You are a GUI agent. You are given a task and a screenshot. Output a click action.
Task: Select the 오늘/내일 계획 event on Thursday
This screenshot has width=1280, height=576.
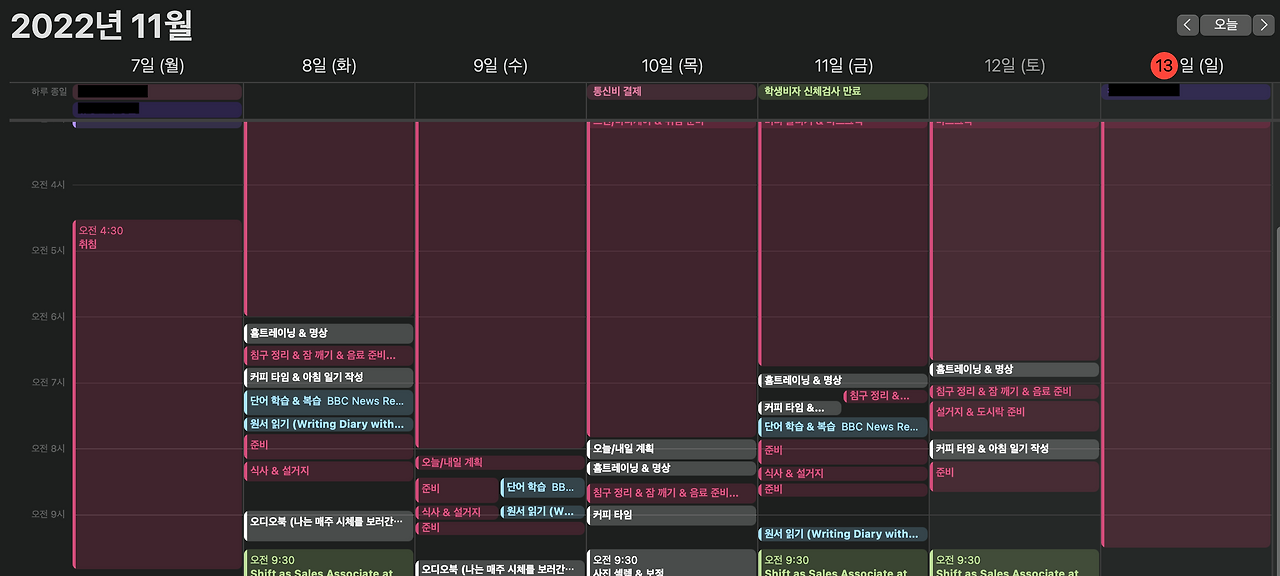click(671, 448)
